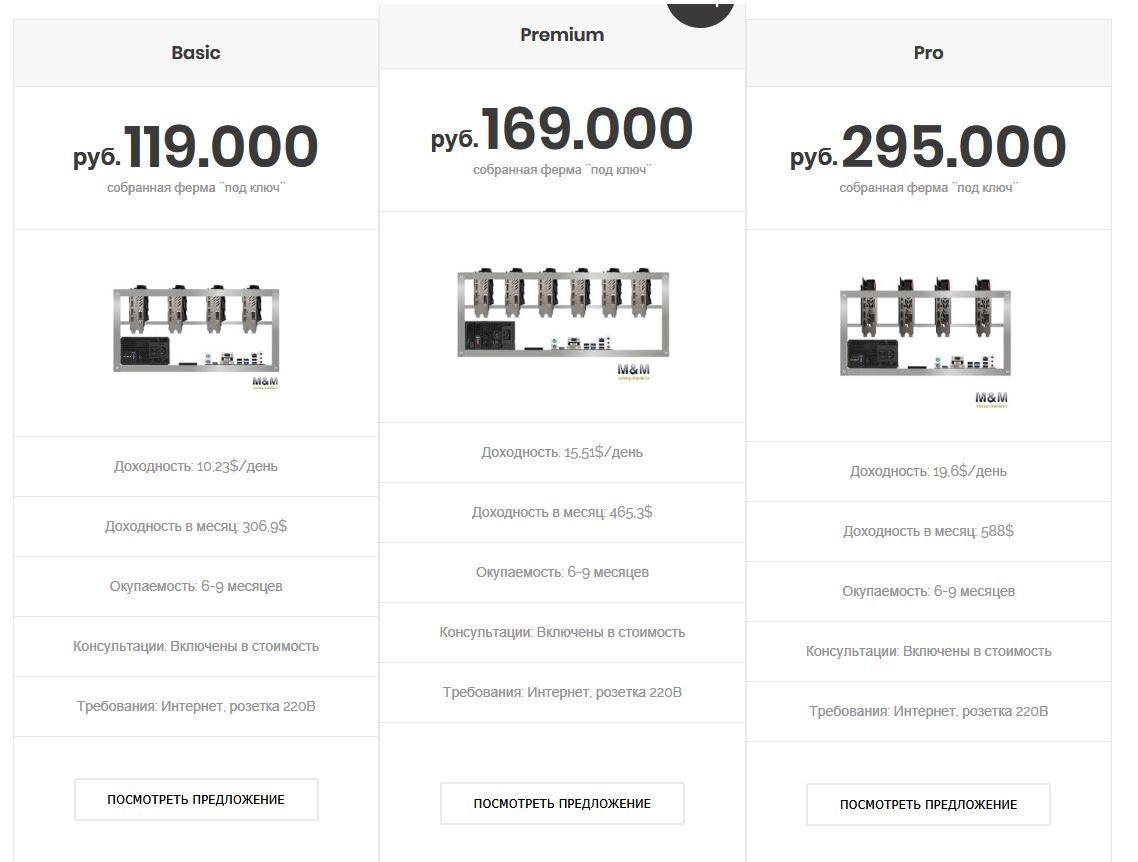Click the Basic plan title
The width and height of the screenshot is (1138, 862).
[x=196, y=53]
